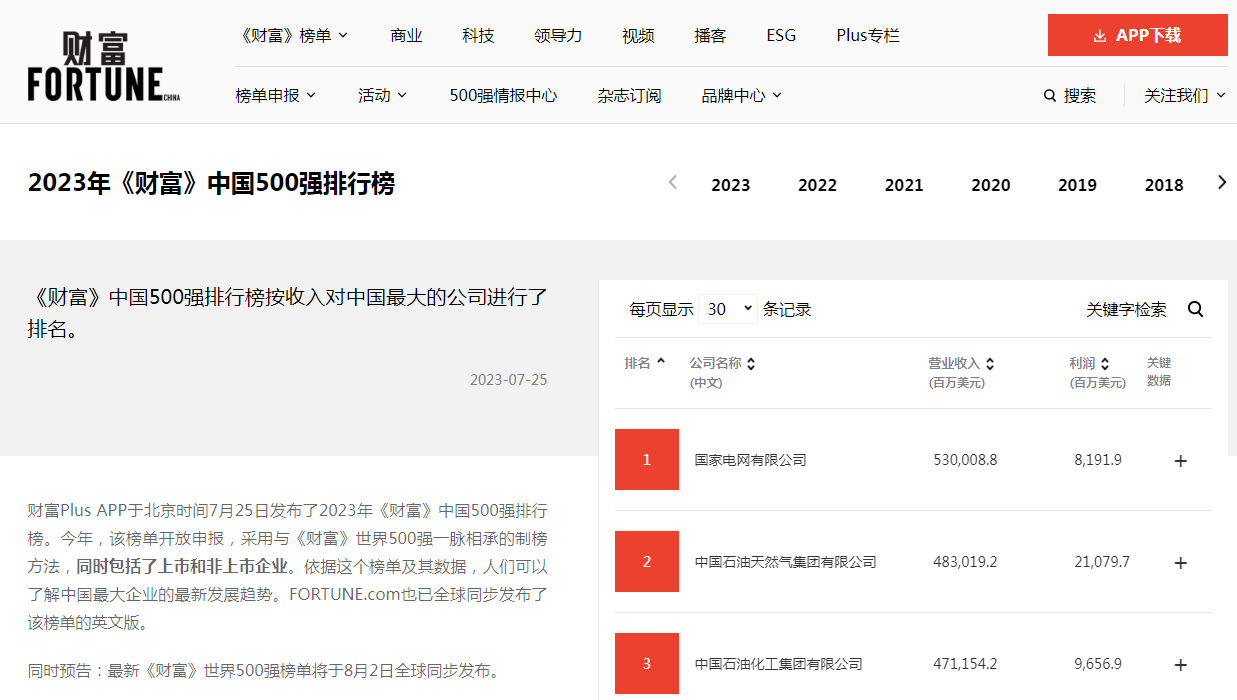Open the 《财富》榜单 dropdown menu
The height and width of the screenshot is (700, 1237).
pos(294,36)
